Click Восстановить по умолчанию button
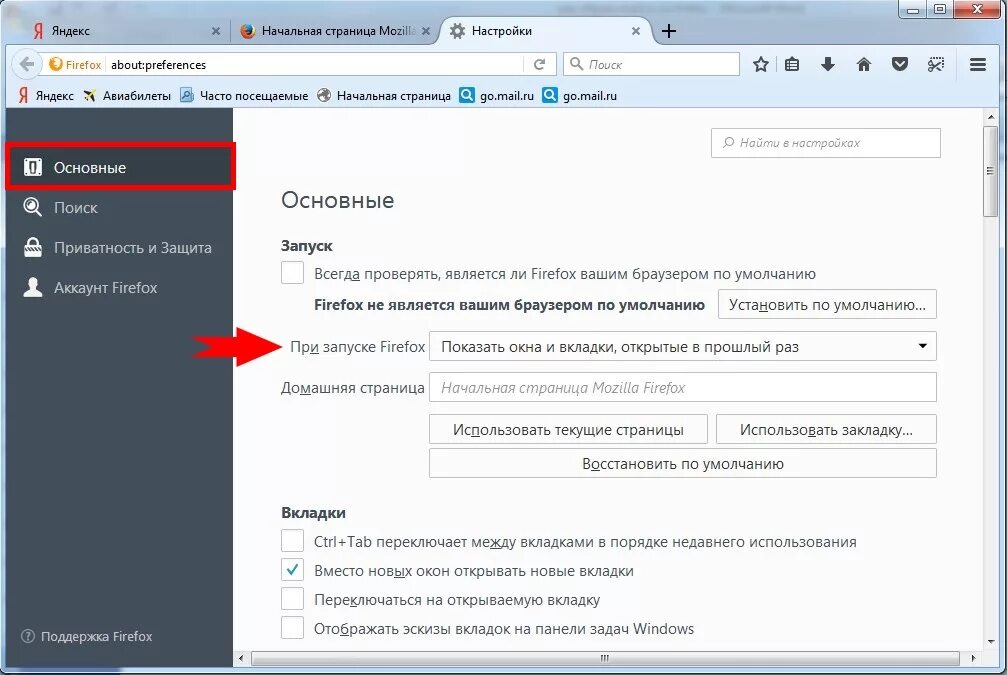The width and height of the screenshot is (1007, 675). click(x=683, y=463)
